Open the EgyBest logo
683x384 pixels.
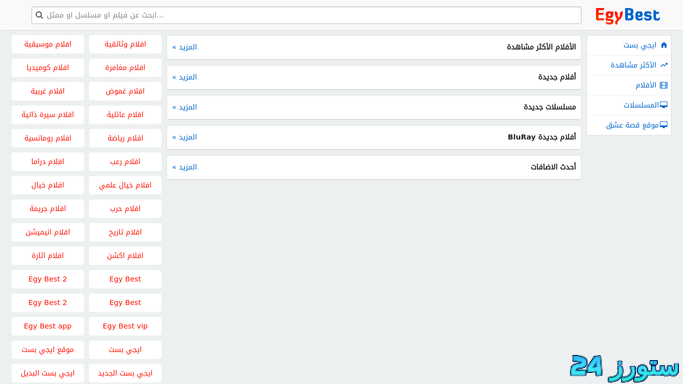point(628,15)
